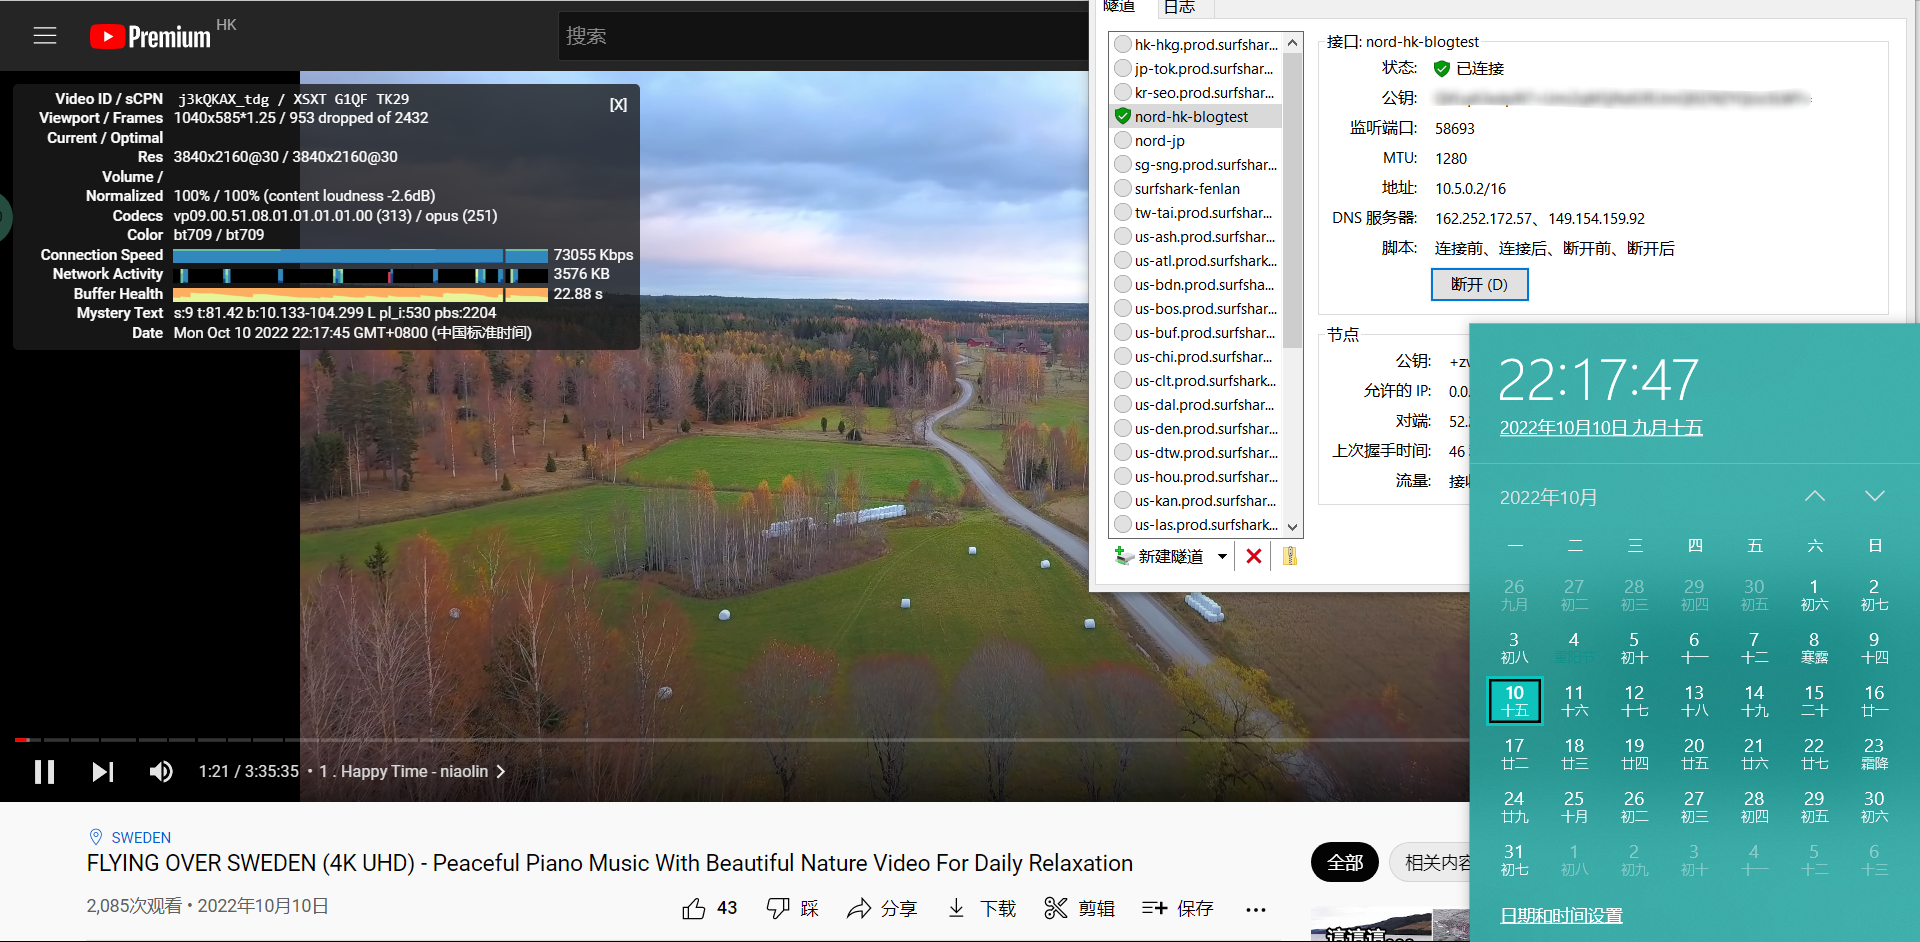This screenshot has width=1920, height=942.
Task: Go to next month in calendar
Action: [x=1874, y=496]
